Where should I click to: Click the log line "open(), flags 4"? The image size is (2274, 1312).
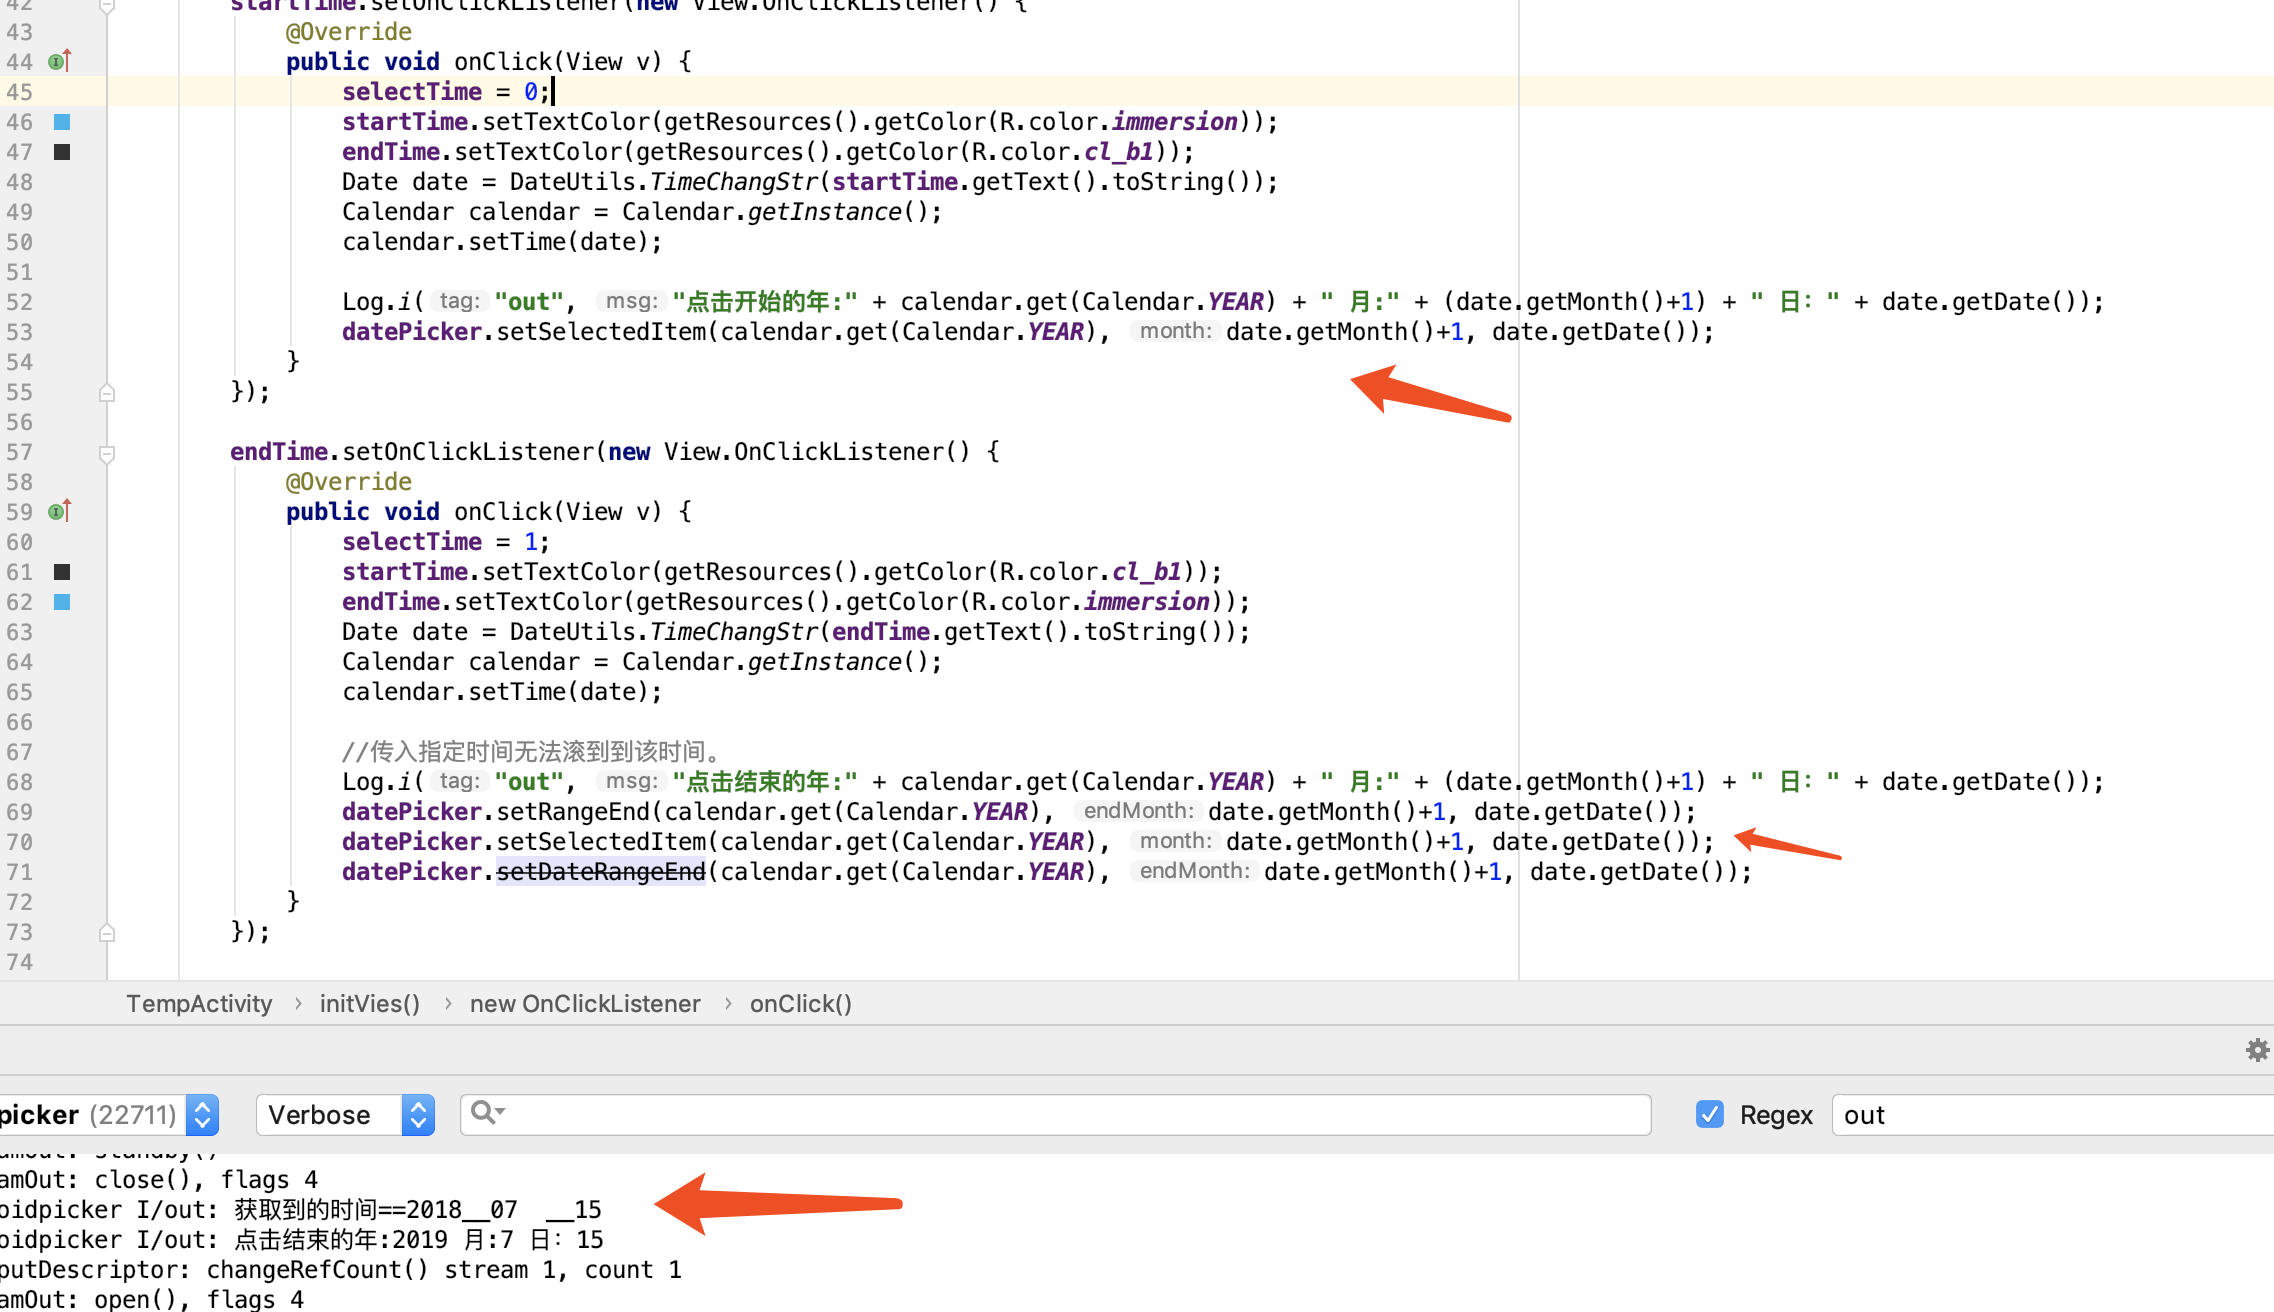[199, 1300]
